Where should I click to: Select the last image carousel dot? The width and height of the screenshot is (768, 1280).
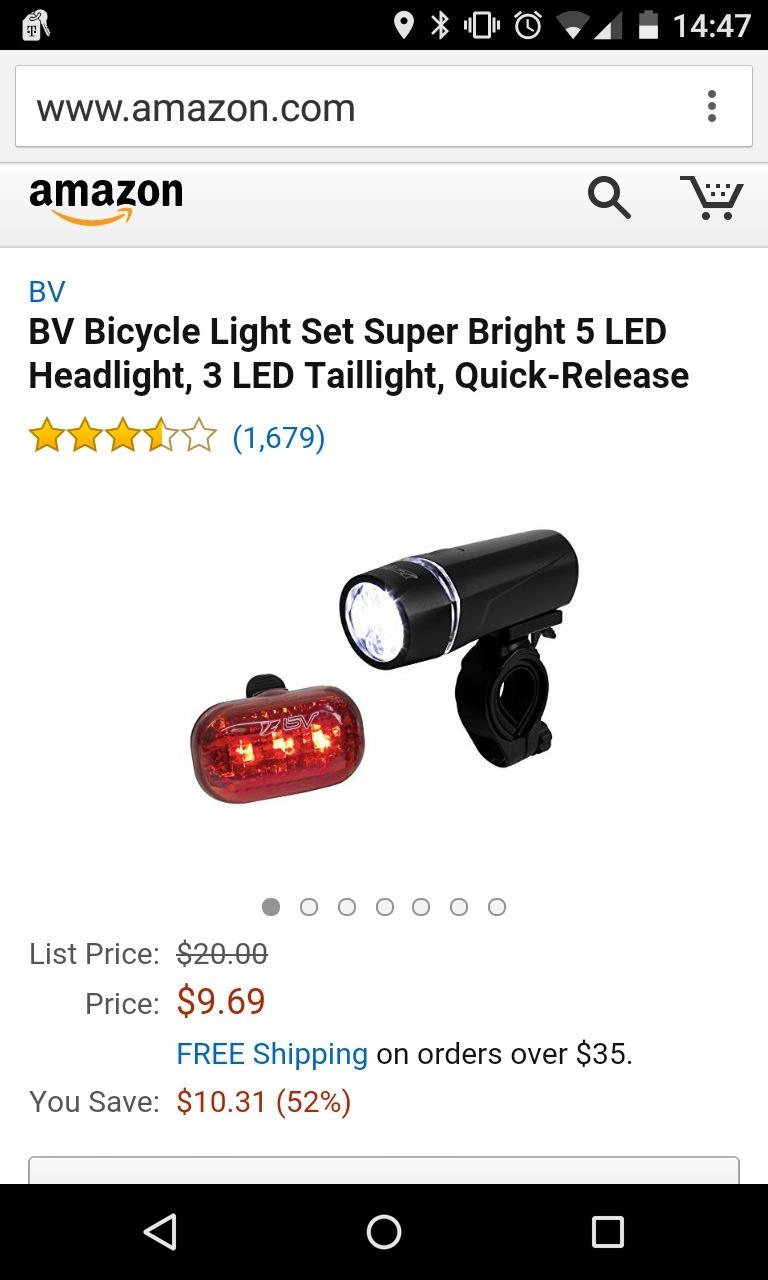point(497,907)
